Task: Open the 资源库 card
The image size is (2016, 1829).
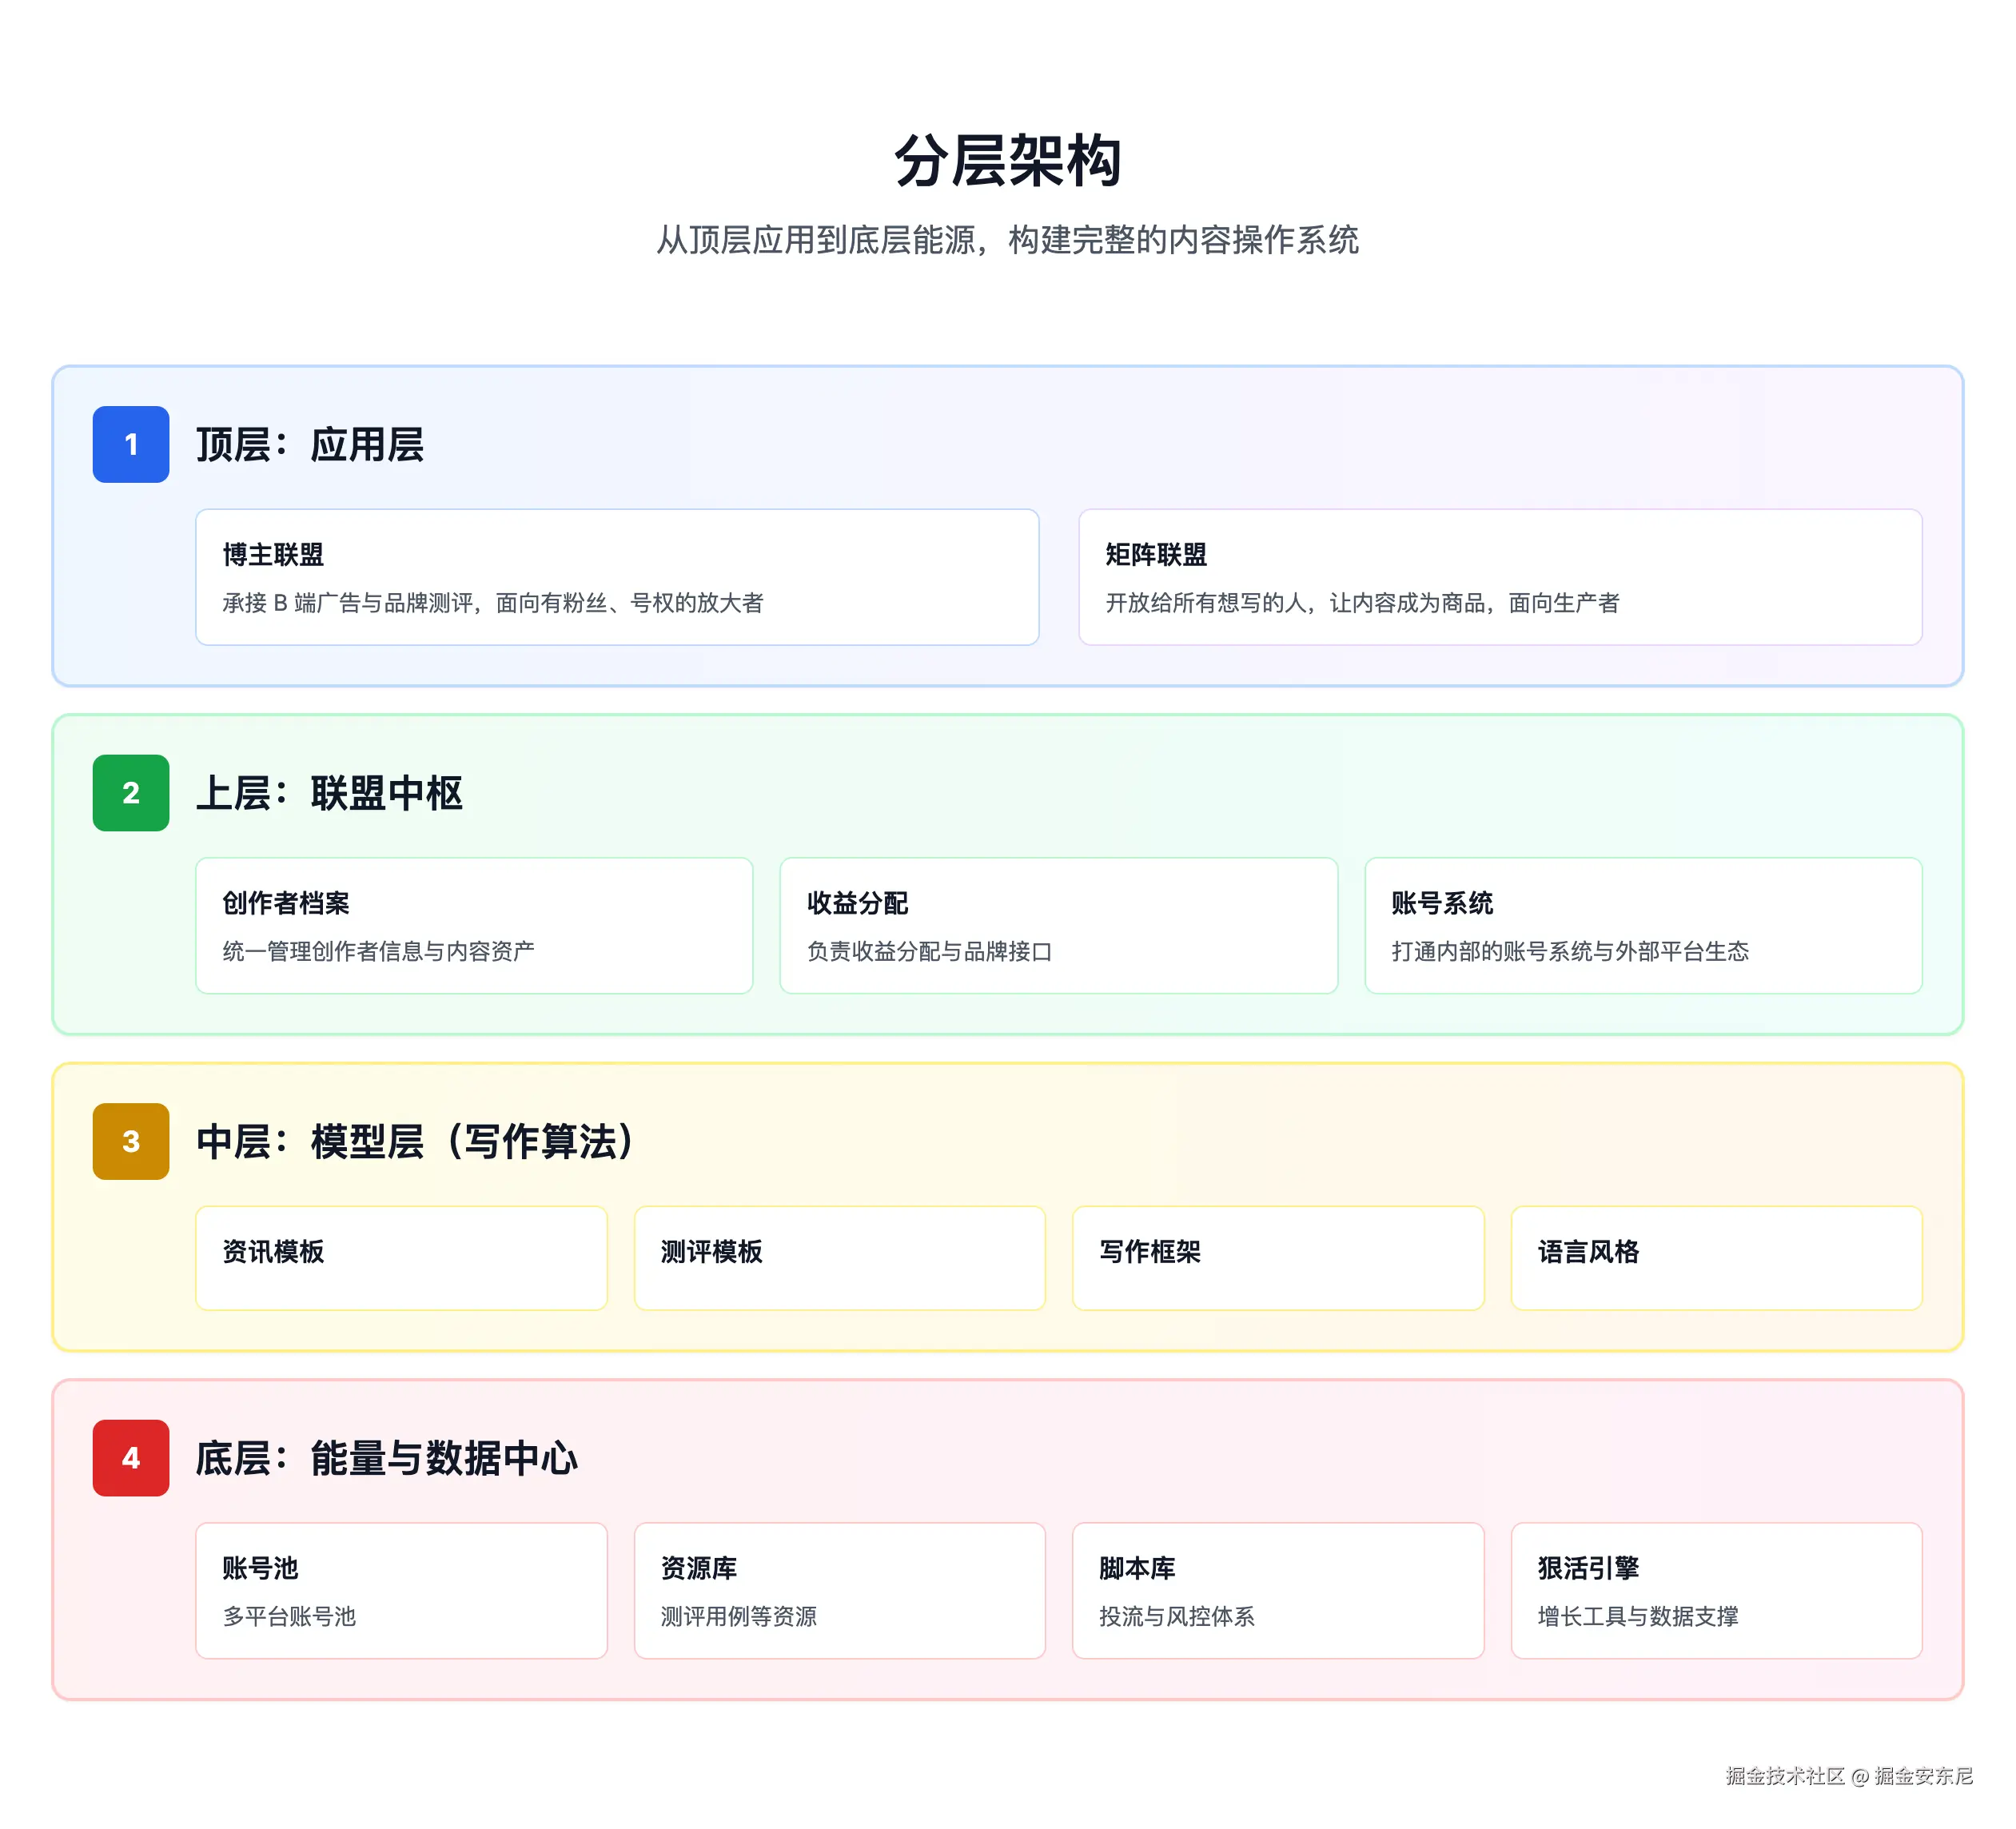Action: tap(839, 1590)
